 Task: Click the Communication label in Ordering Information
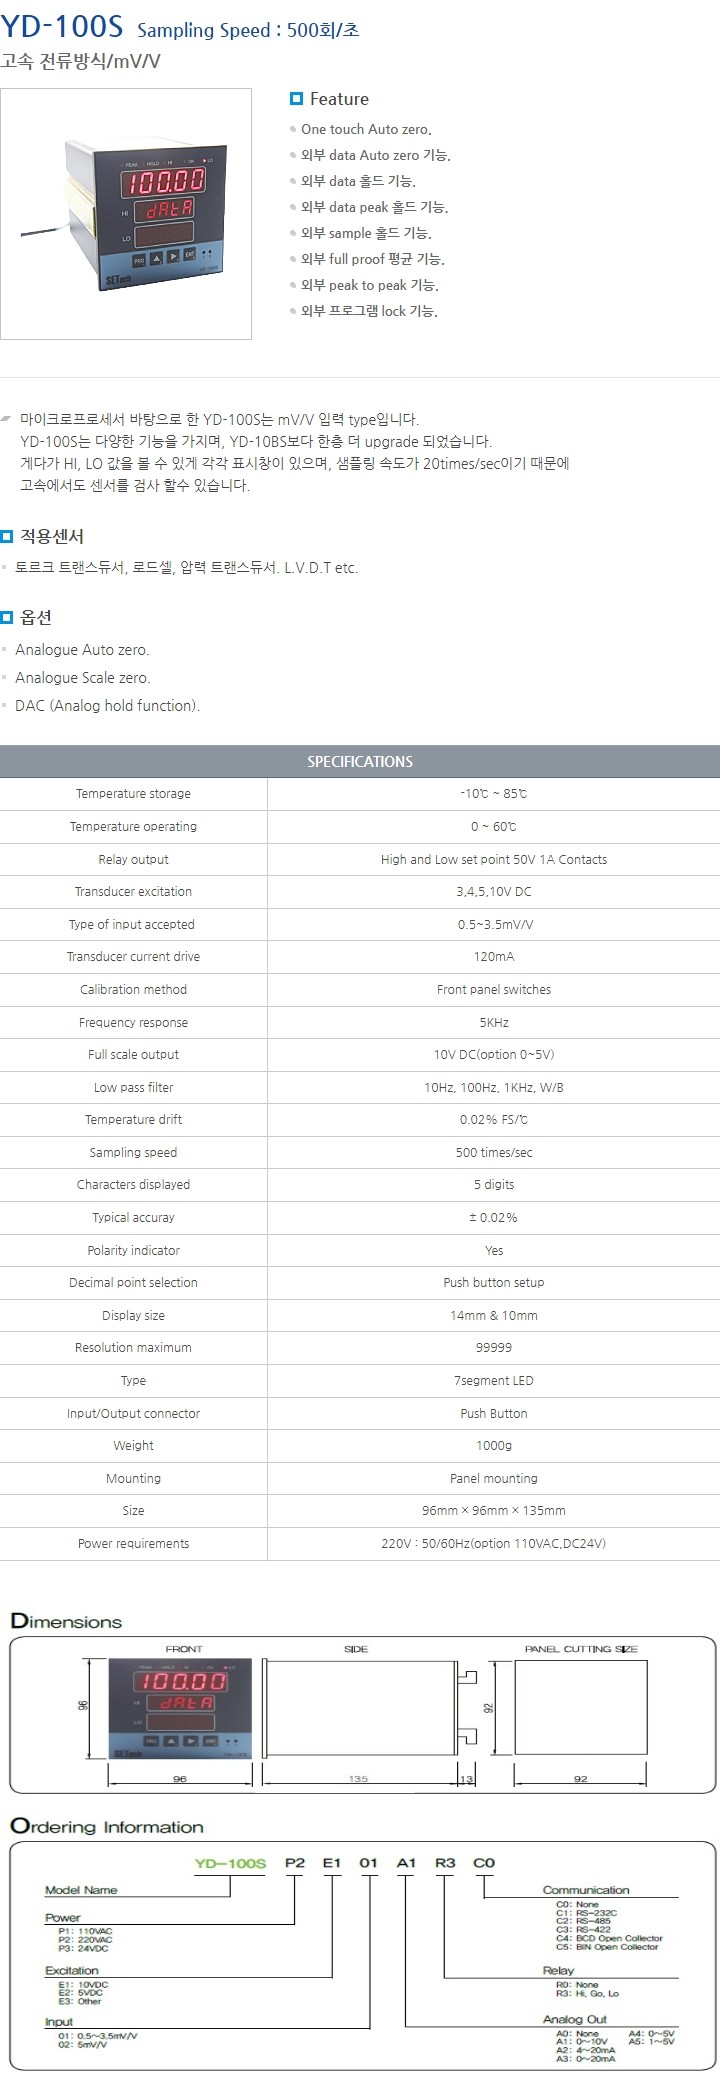[x=586, y=1890]
